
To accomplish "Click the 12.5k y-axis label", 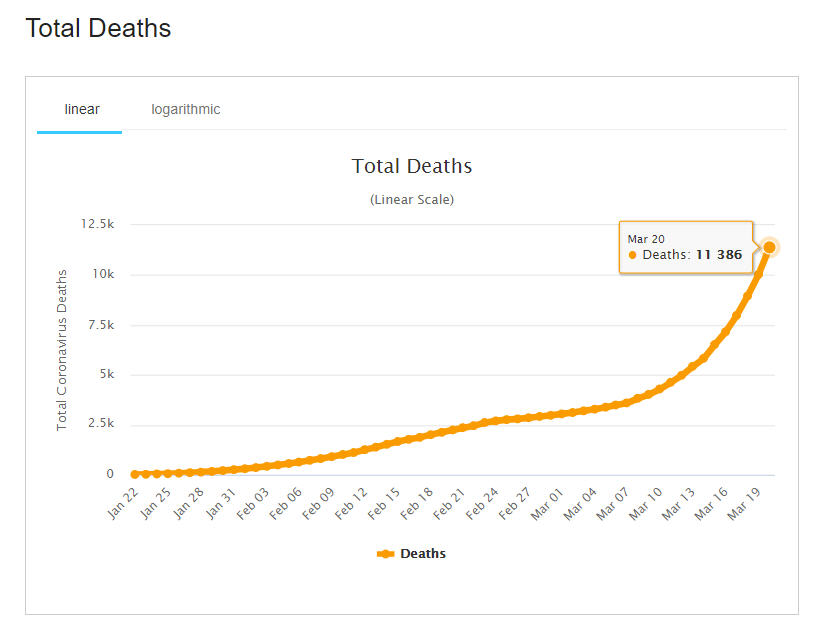I will pyautogui.click(x=97, y=224).
